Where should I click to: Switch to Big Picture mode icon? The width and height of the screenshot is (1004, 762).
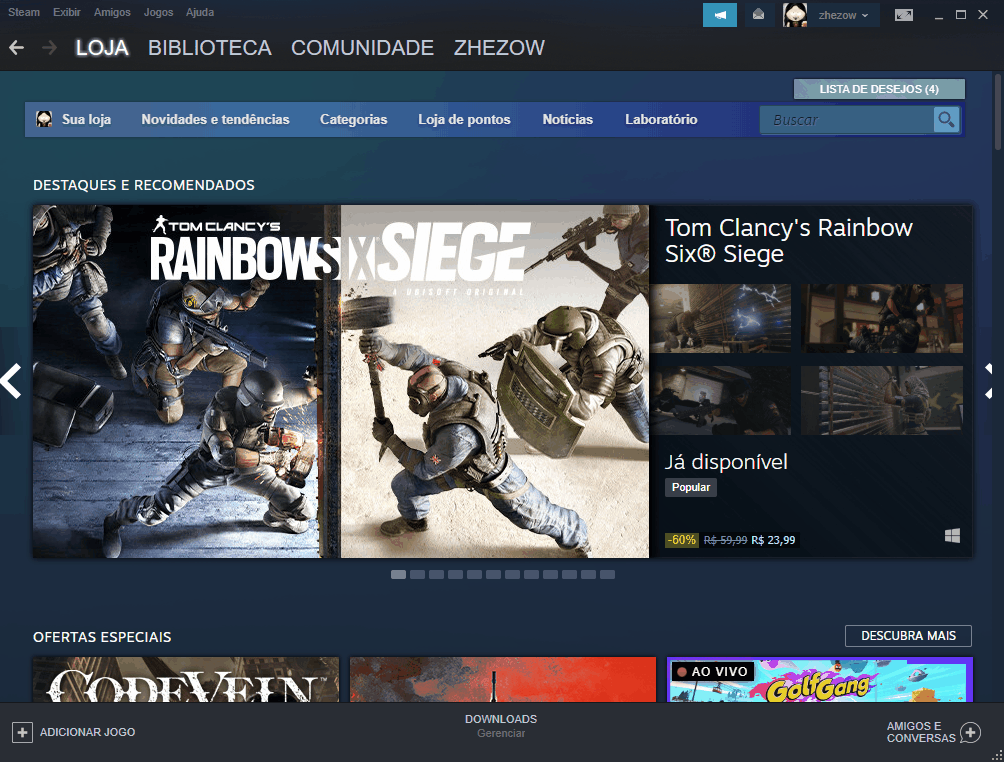(x=904, y=15)
